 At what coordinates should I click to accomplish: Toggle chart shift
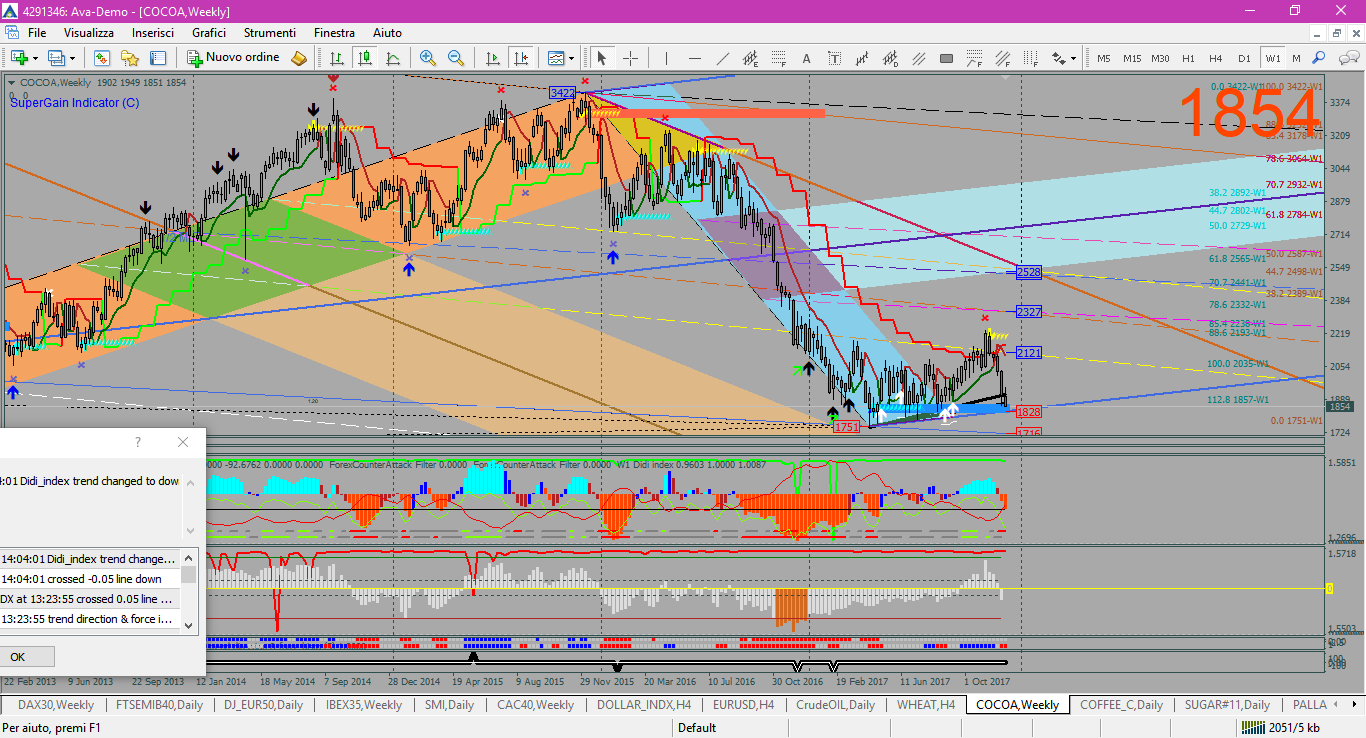[521, 58]
